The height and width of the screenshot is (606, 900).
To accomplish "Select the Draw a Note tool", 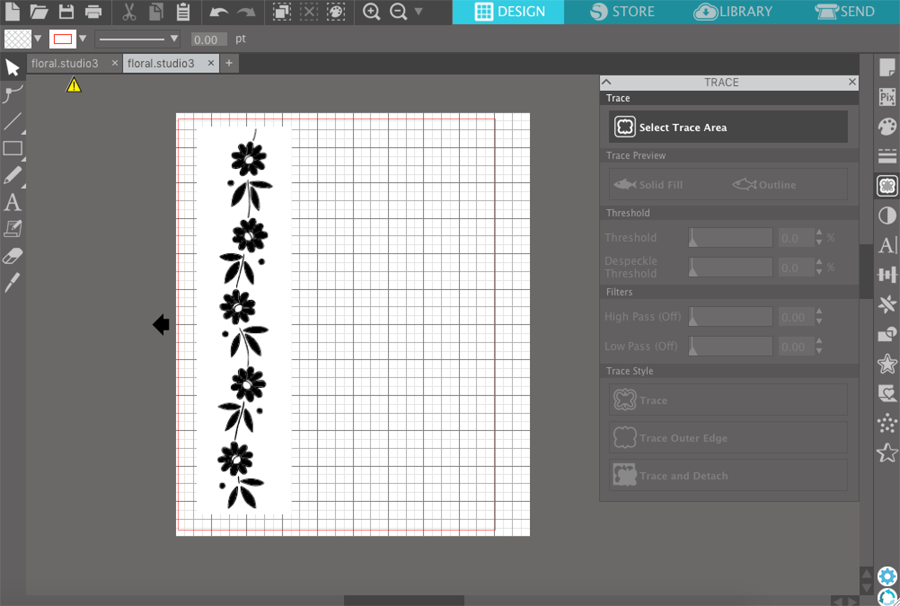I will click(x=13, y=229).
